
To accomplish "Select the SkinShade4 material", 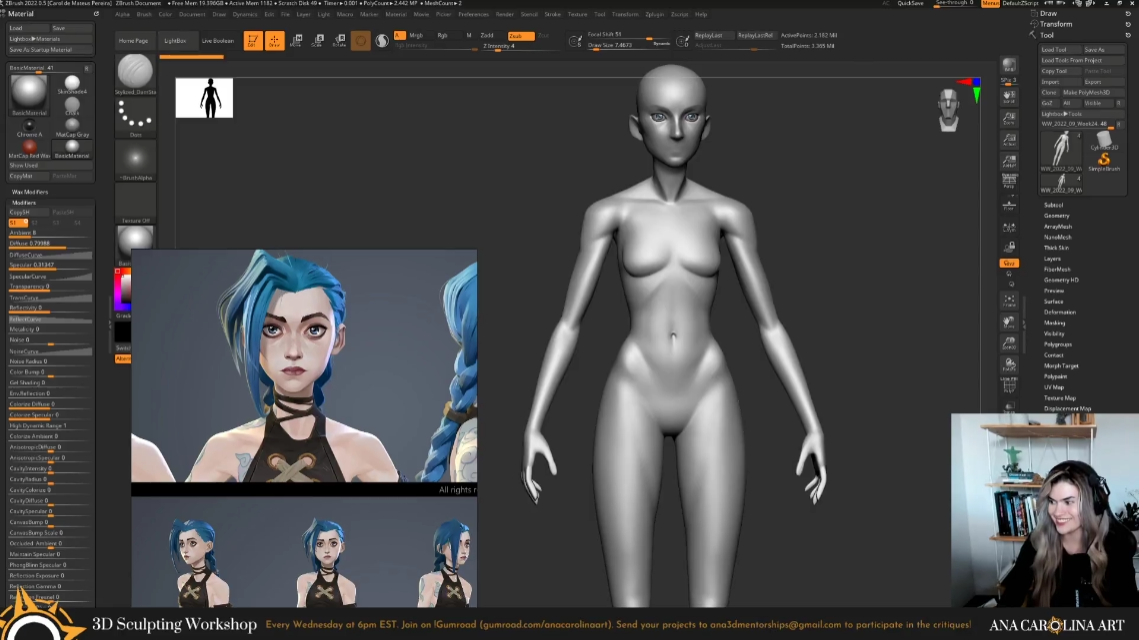I will 72,84.
